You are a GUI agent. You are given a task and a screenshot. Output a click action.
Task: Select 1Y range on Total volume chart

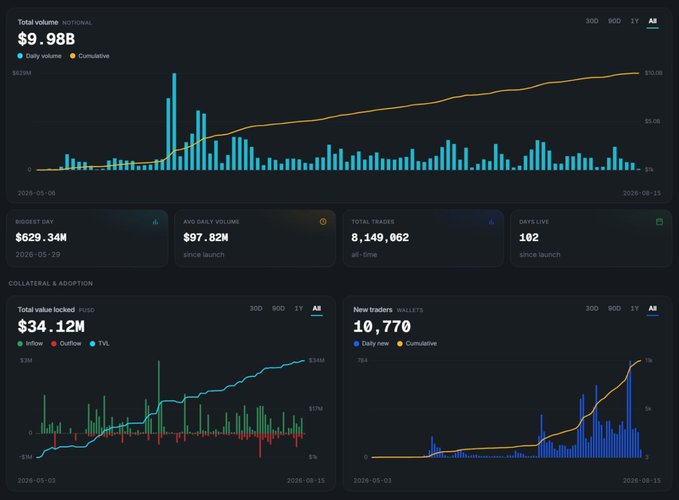point(634,21)
